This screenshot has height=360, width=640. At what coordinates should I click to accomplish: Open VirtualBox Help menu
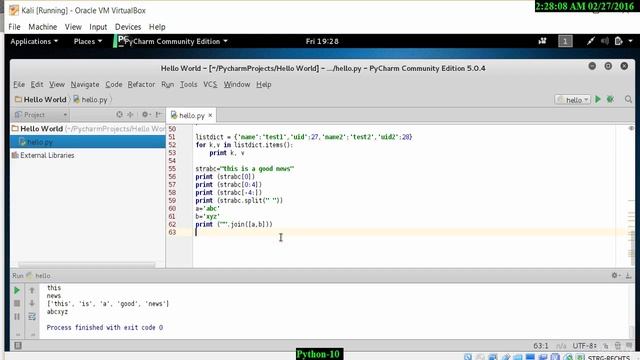tap(157, 27)
